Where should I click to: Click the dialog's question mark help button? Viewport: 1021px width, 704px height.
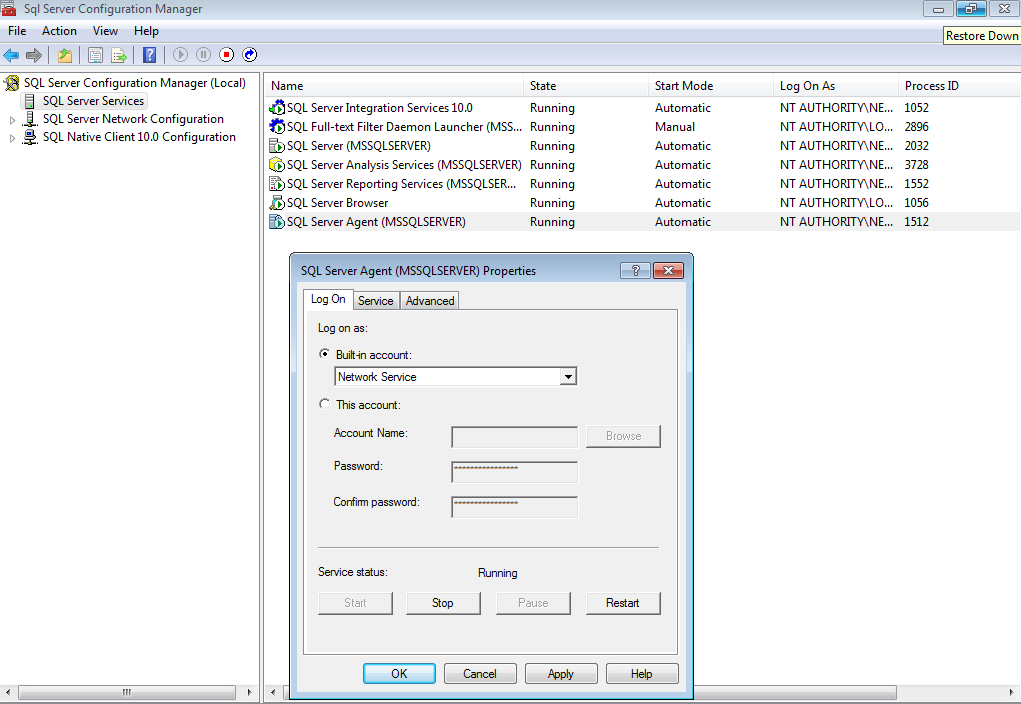(636, 270)
